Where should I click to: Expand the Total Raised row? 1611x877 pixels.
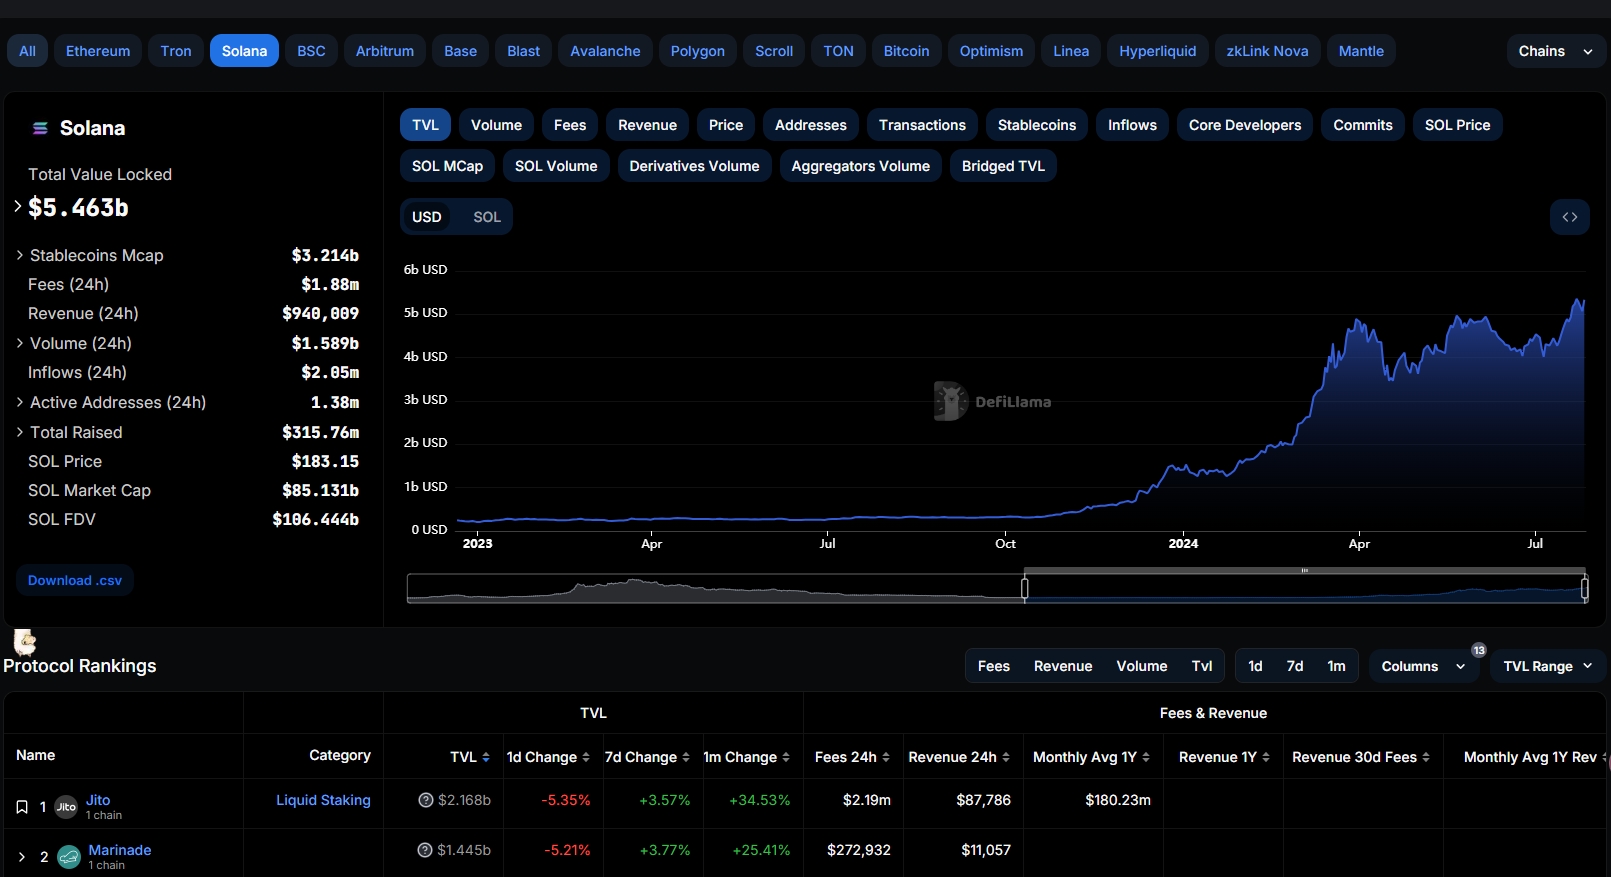[x=20, y=432]
